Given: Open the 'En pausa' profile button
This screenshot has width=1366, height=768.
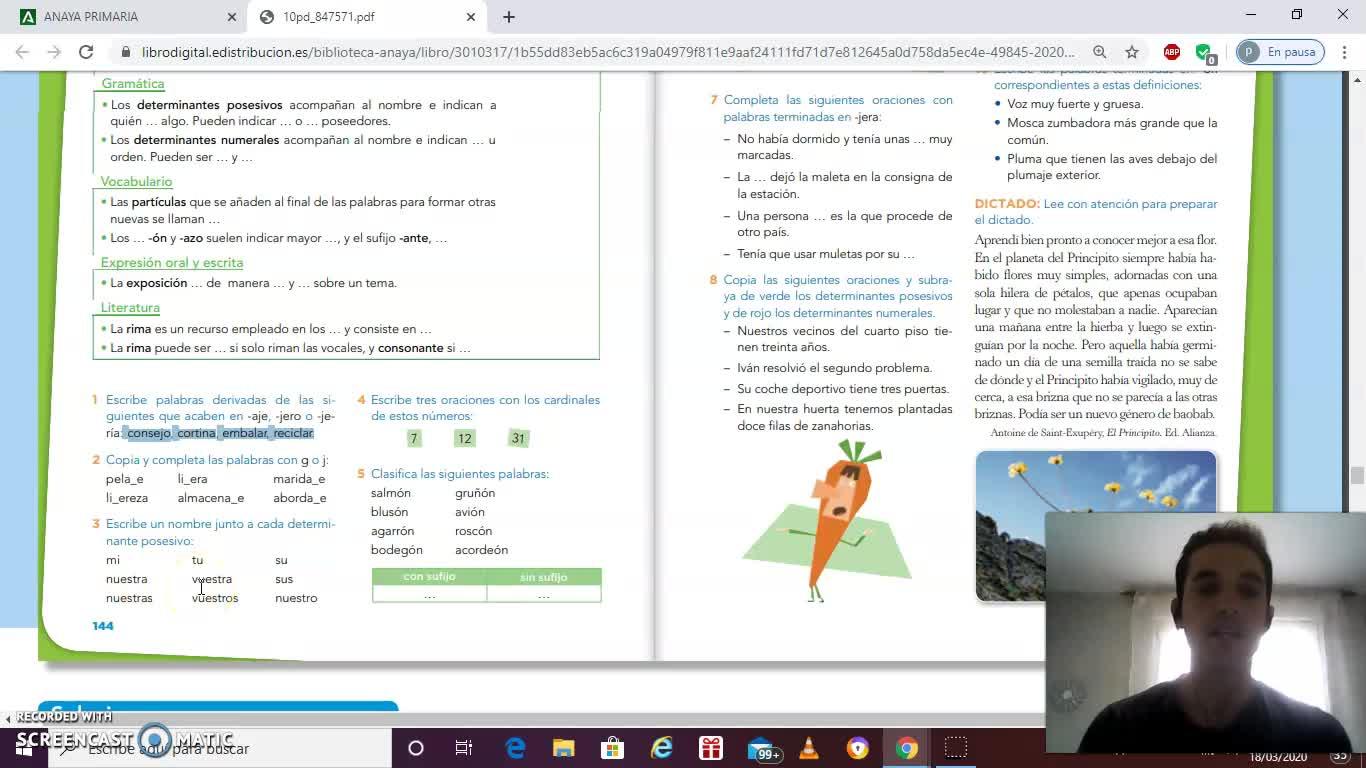Looking at the screenshot, I should [1280, 52].
